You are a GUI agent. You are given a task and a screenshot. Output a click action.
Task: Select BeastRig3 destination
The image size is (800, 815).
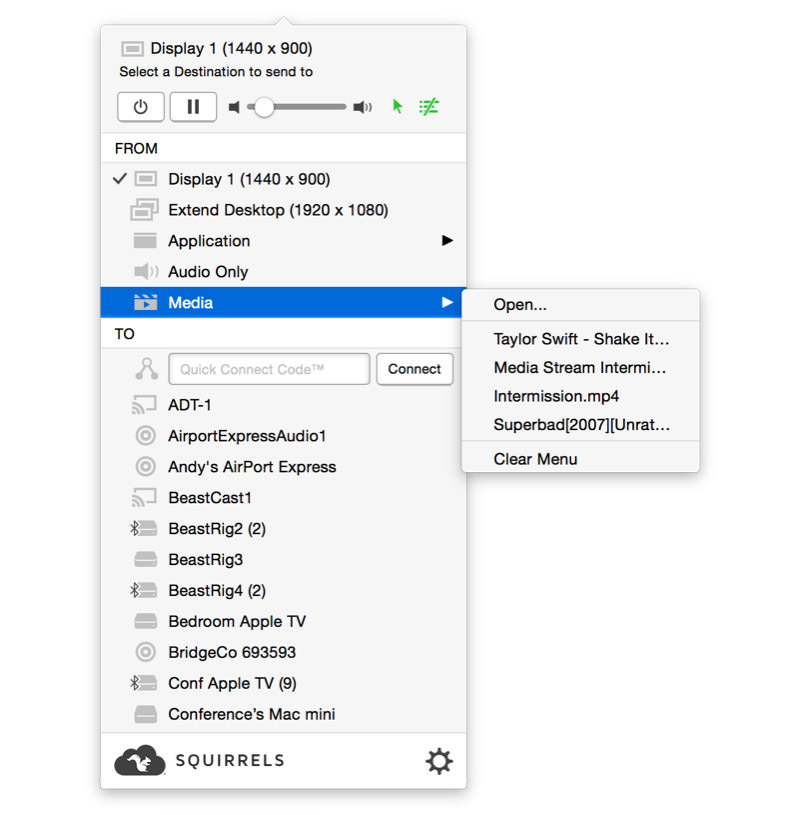point(283,560)
